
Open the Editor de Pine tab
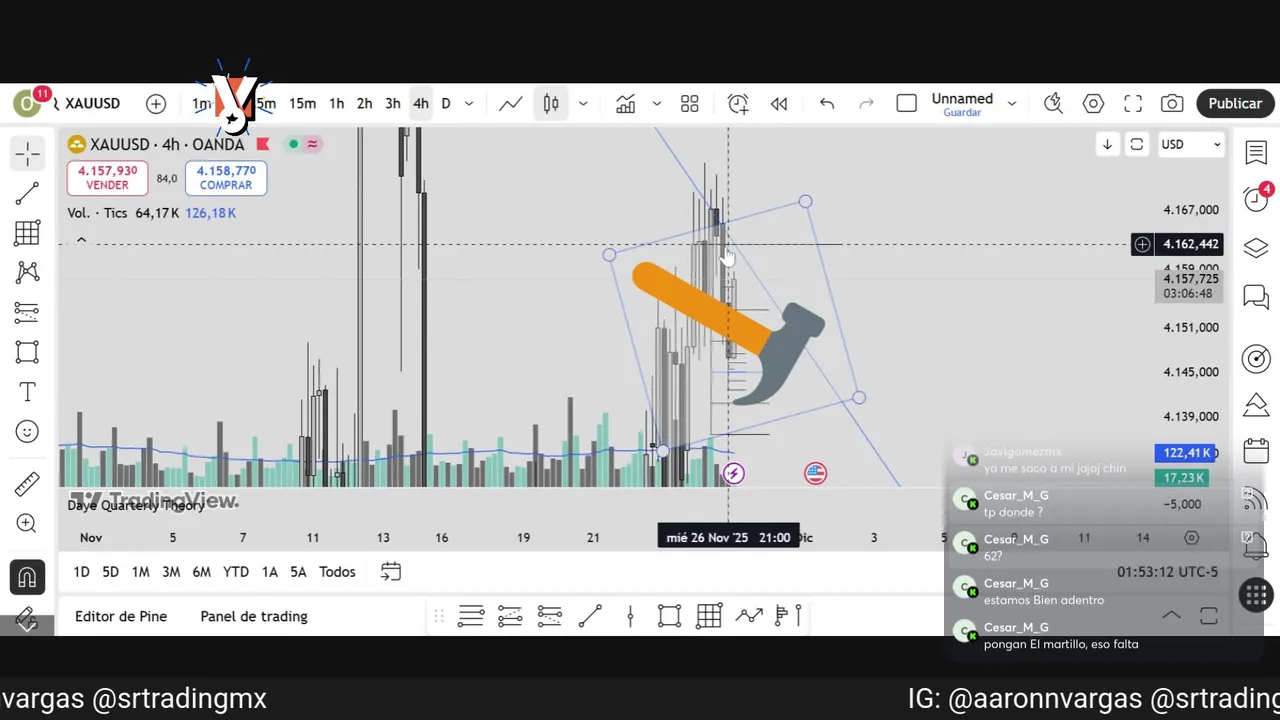coord(121,616)
